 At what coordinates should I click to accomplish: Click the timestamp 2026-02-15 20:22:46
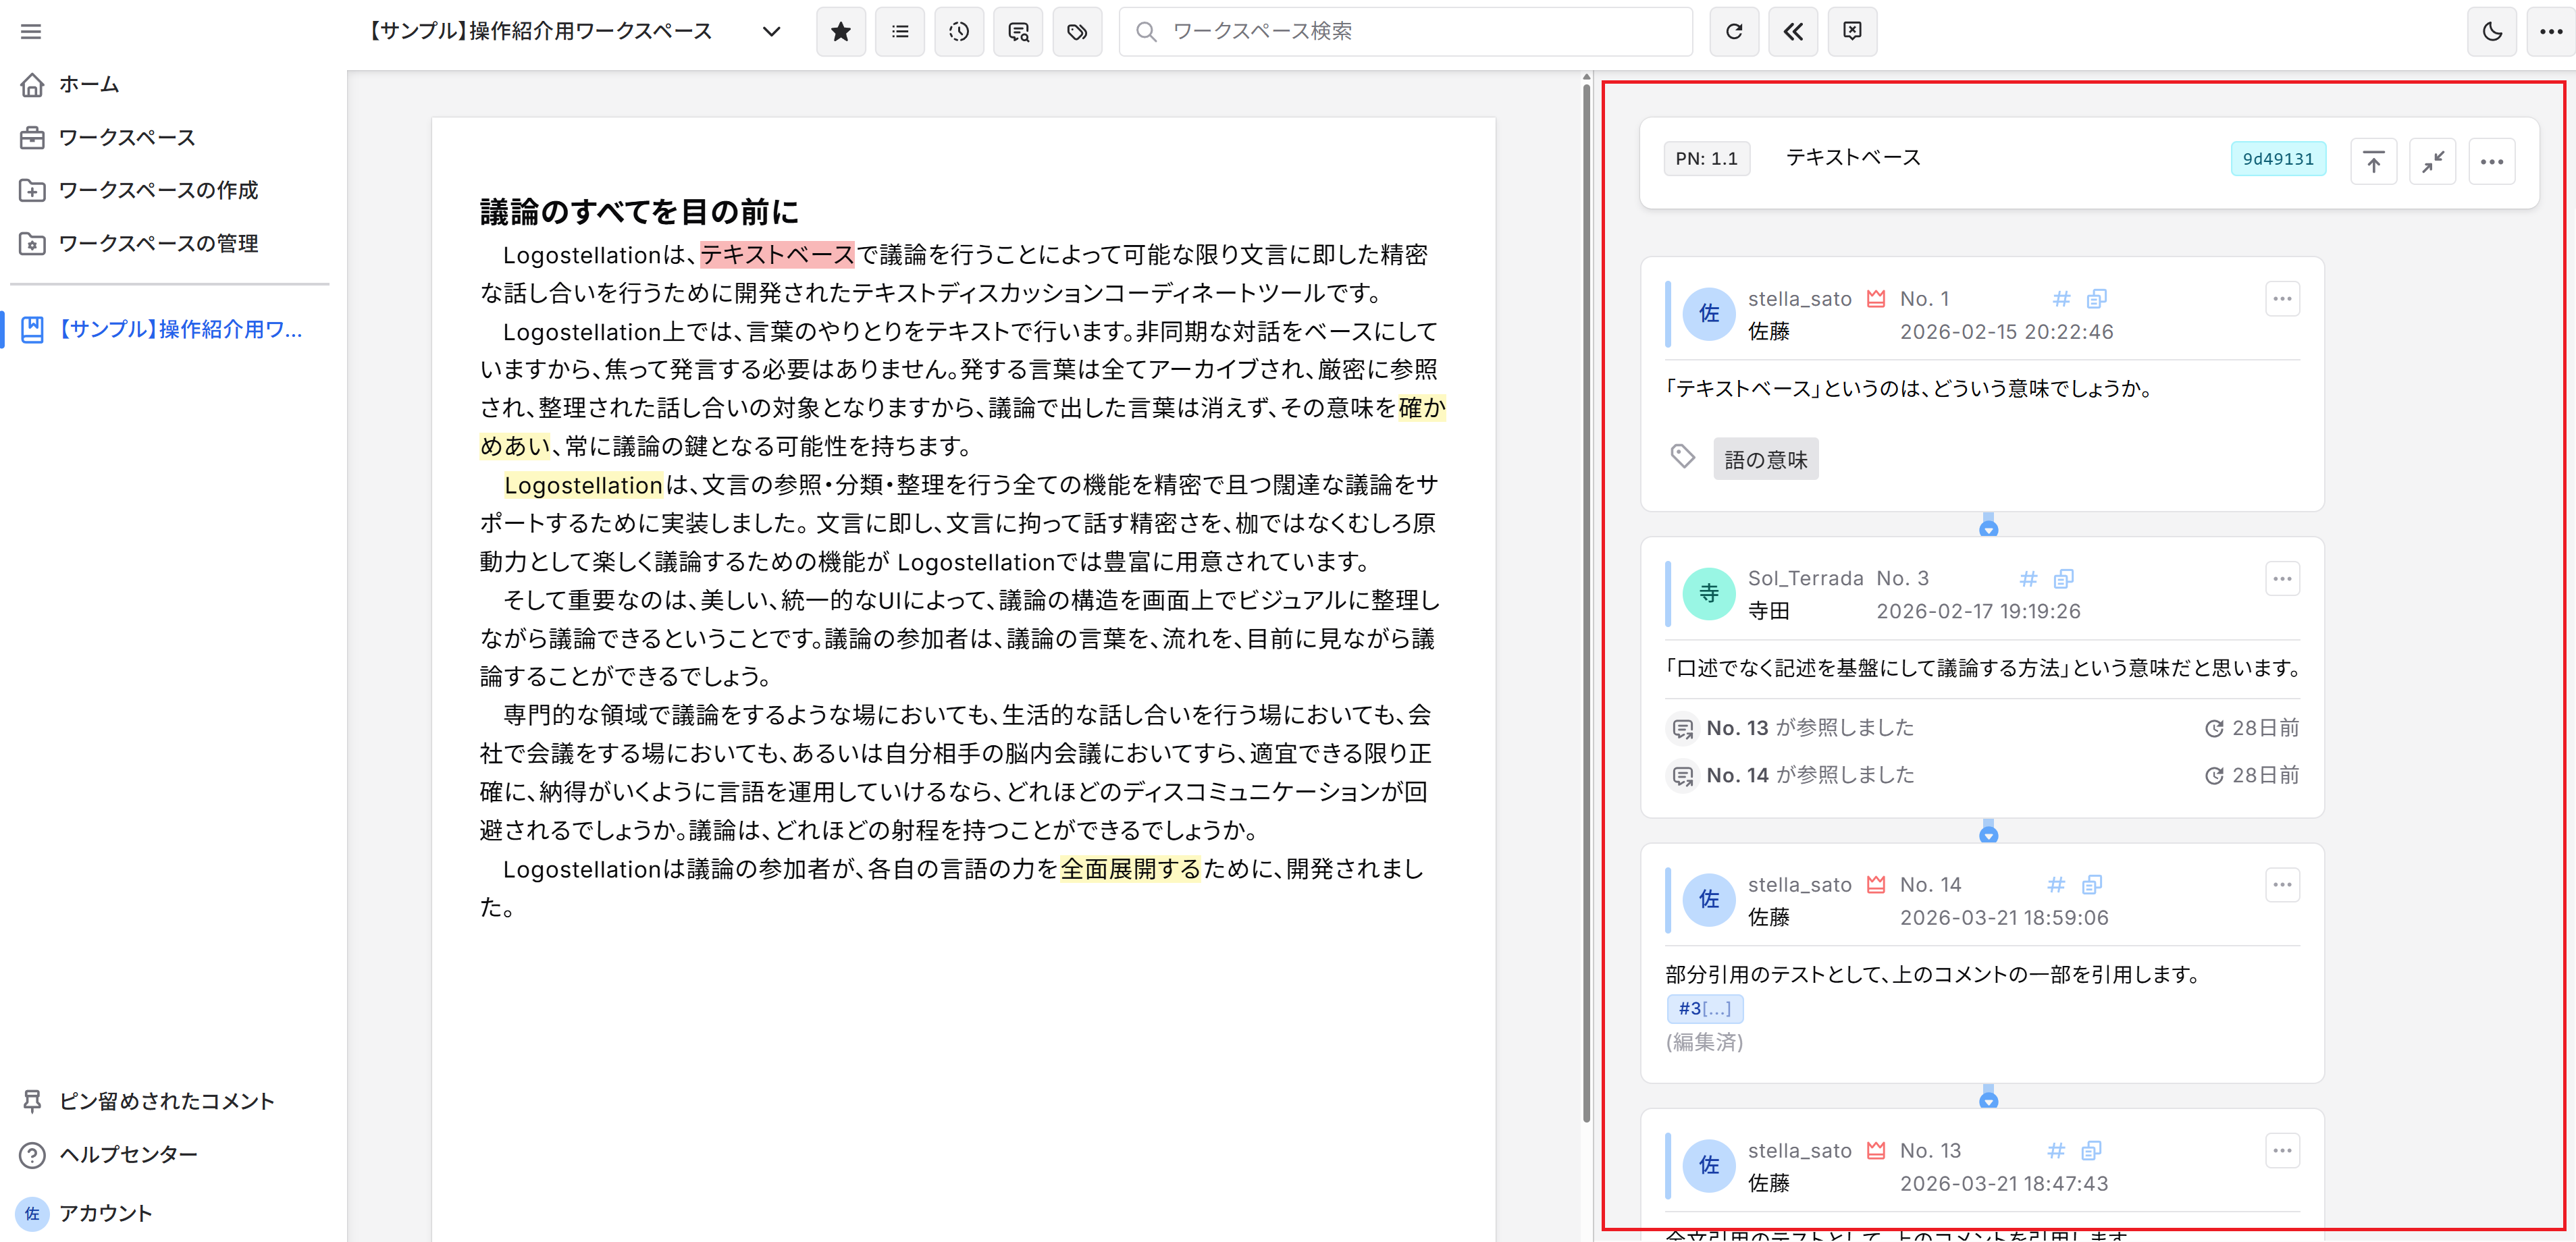click(2006, 332)
